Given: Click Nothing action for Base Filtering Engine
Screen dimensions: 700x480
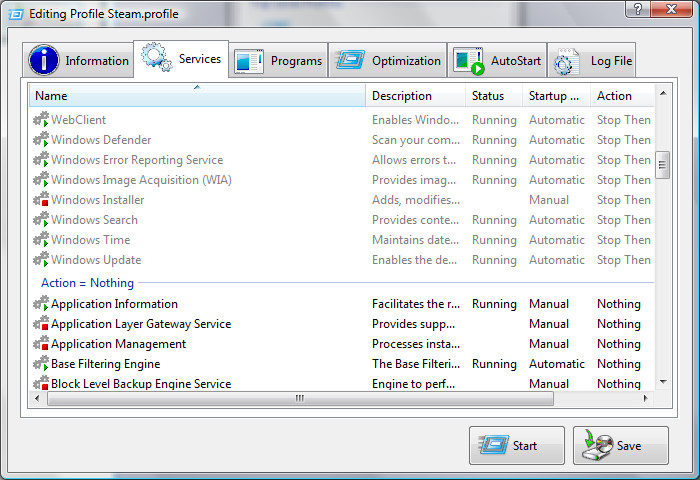Looking at the screenshot, I should click(619, 364).
